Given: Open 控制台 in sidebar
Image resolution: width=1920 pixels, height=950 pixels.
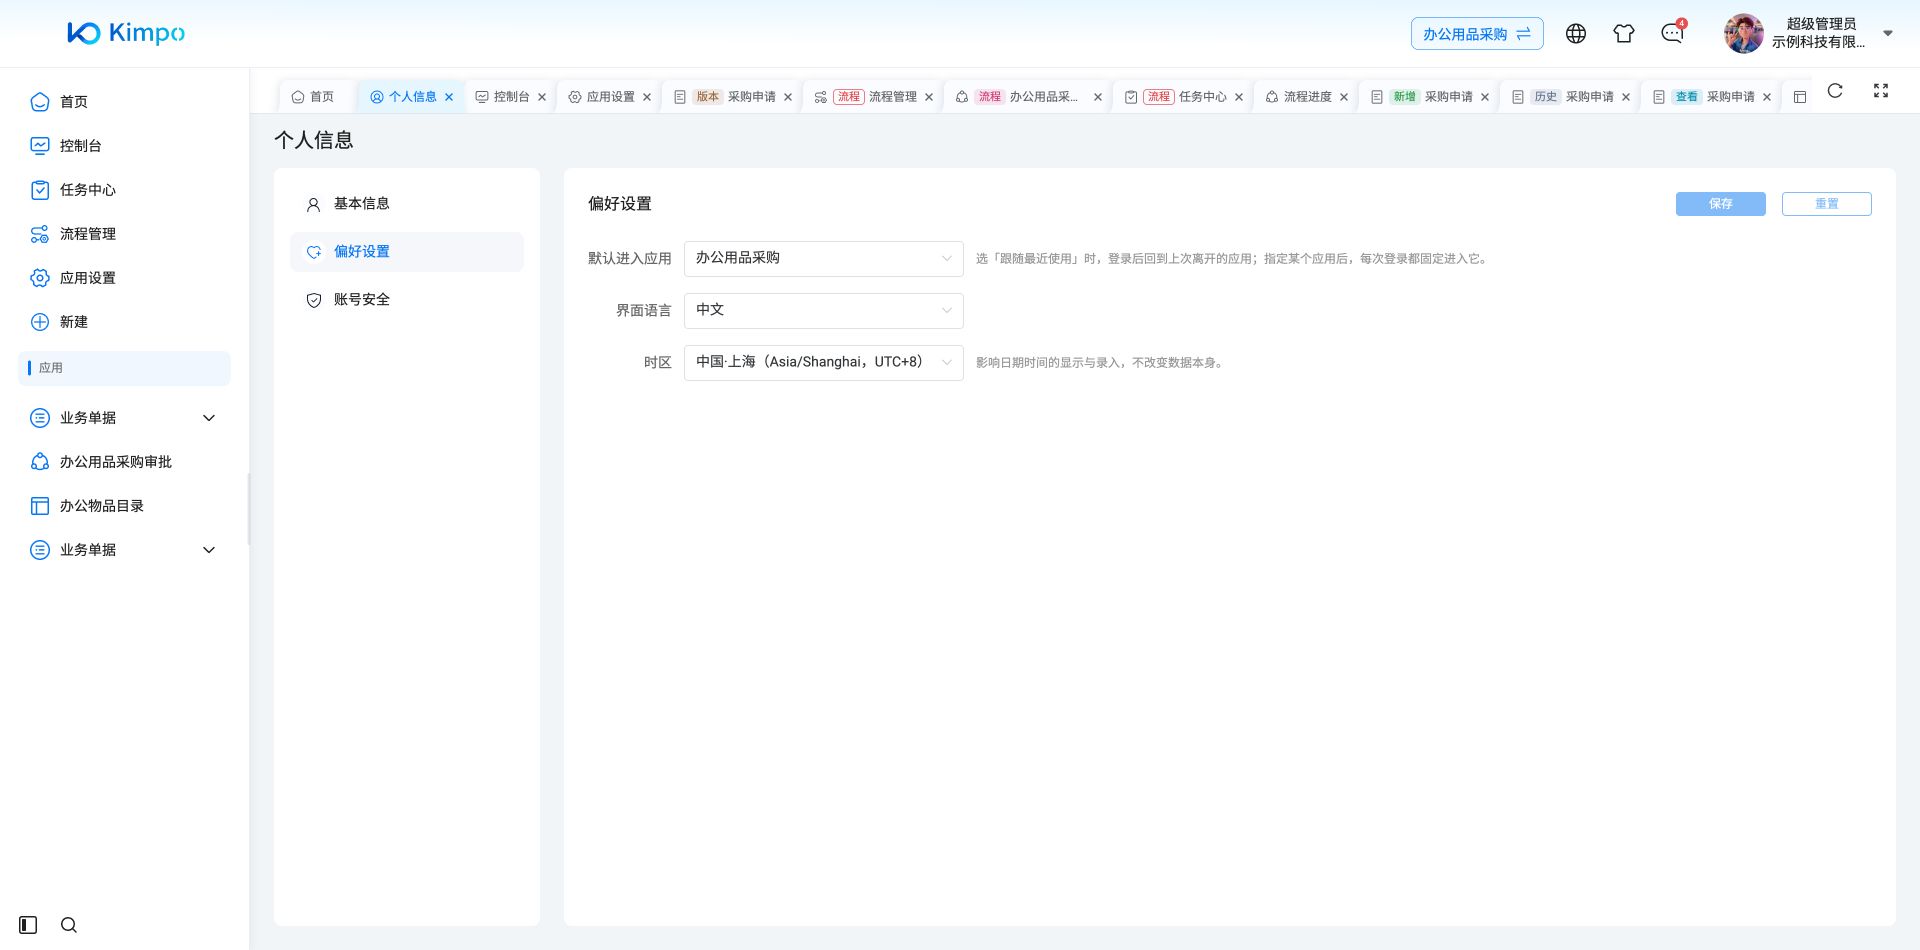Looking at the screenshot, I should 125,146.
